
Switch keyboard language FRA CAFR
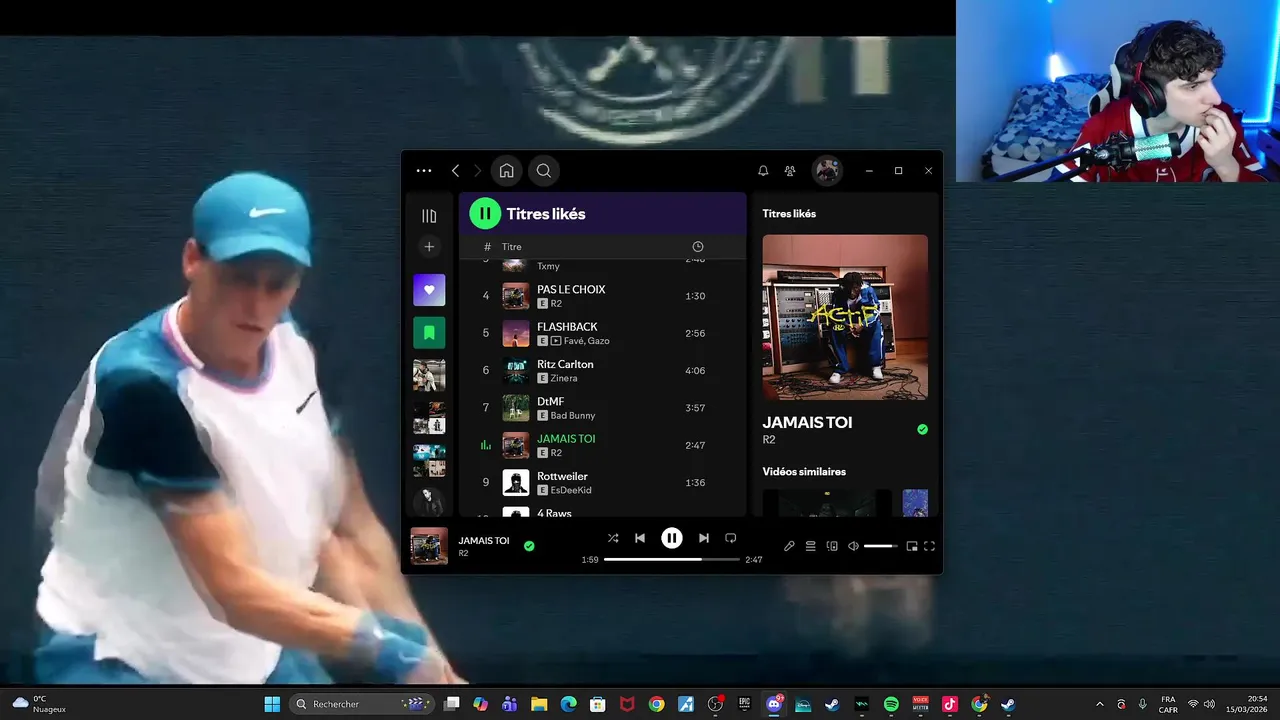[1168, 704]
